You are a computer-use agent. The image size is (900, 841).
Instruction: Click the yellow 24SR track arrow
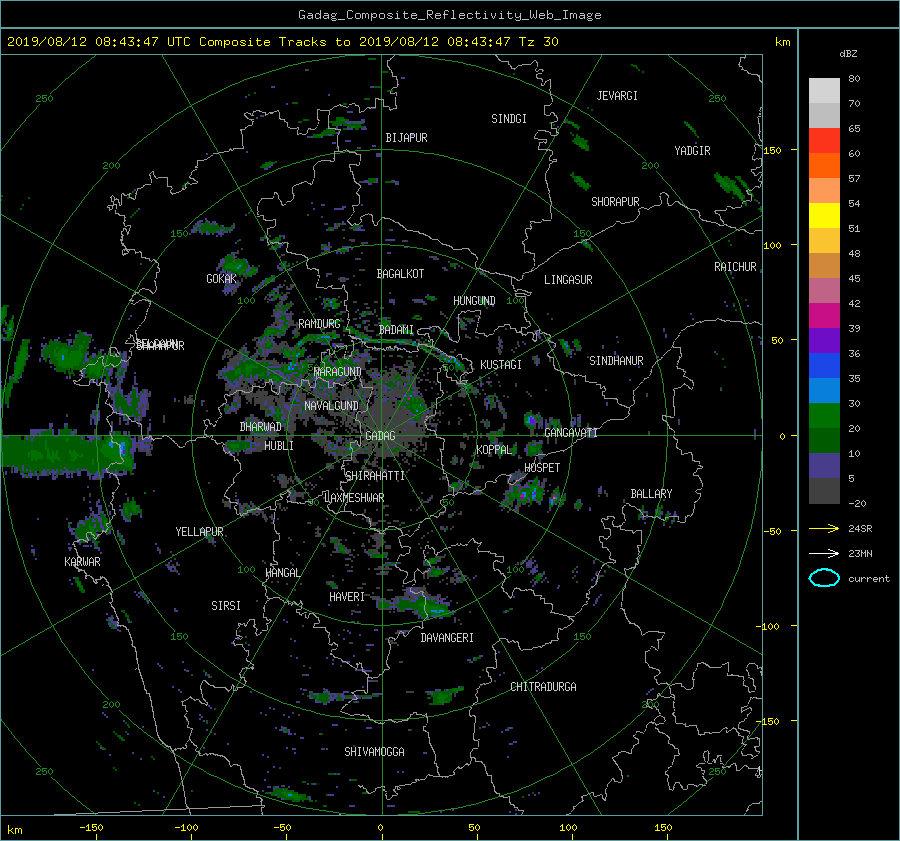click(x=824, y=528)
